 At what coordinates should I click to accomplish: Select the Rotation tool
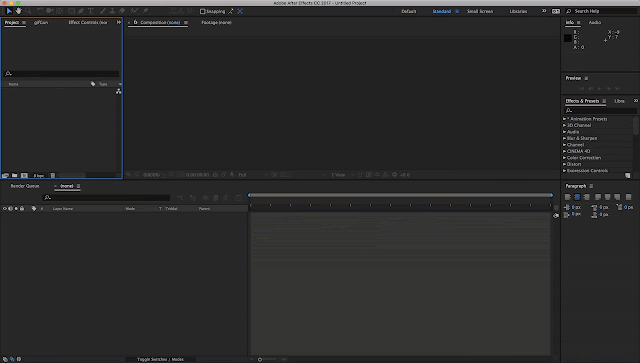[40, 11]
